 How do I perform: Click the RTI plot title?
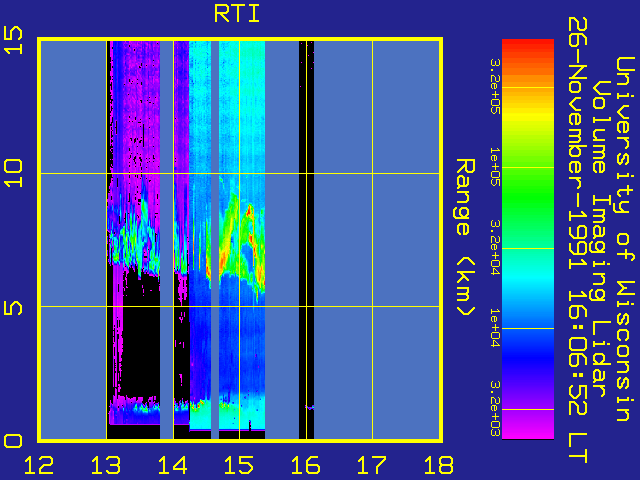point(237,14)
